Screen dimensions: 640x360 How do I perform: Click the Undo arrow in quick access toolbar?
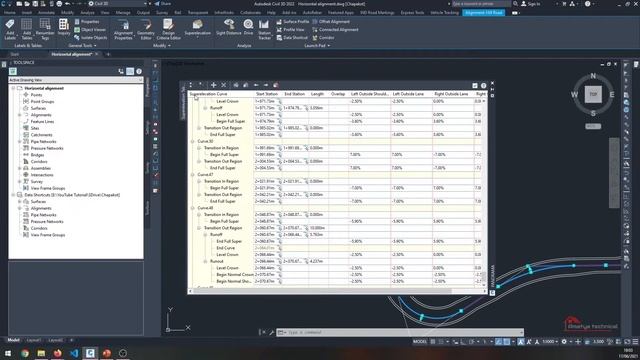tap(68, 4)
